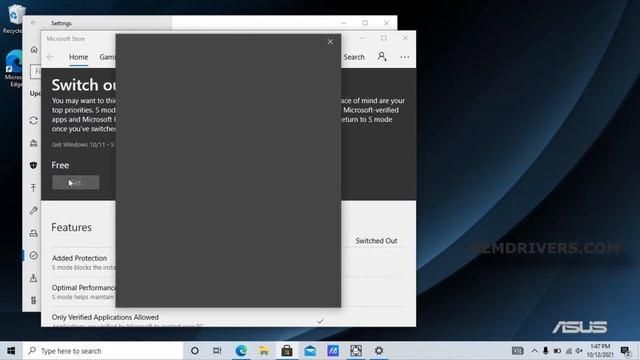Open Recovery icon in Settings sidebar
This screenshot has width=640, height=360.
click(x=33, y=233)
